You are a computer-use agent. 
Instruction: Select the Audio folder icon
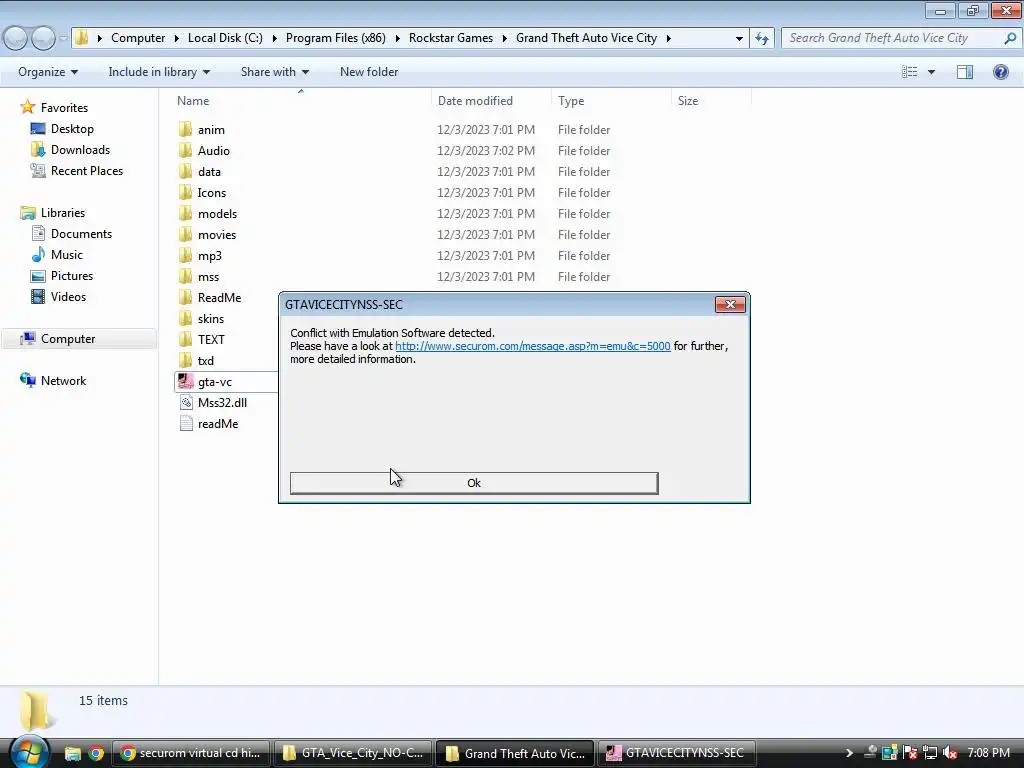coord(185,150)
